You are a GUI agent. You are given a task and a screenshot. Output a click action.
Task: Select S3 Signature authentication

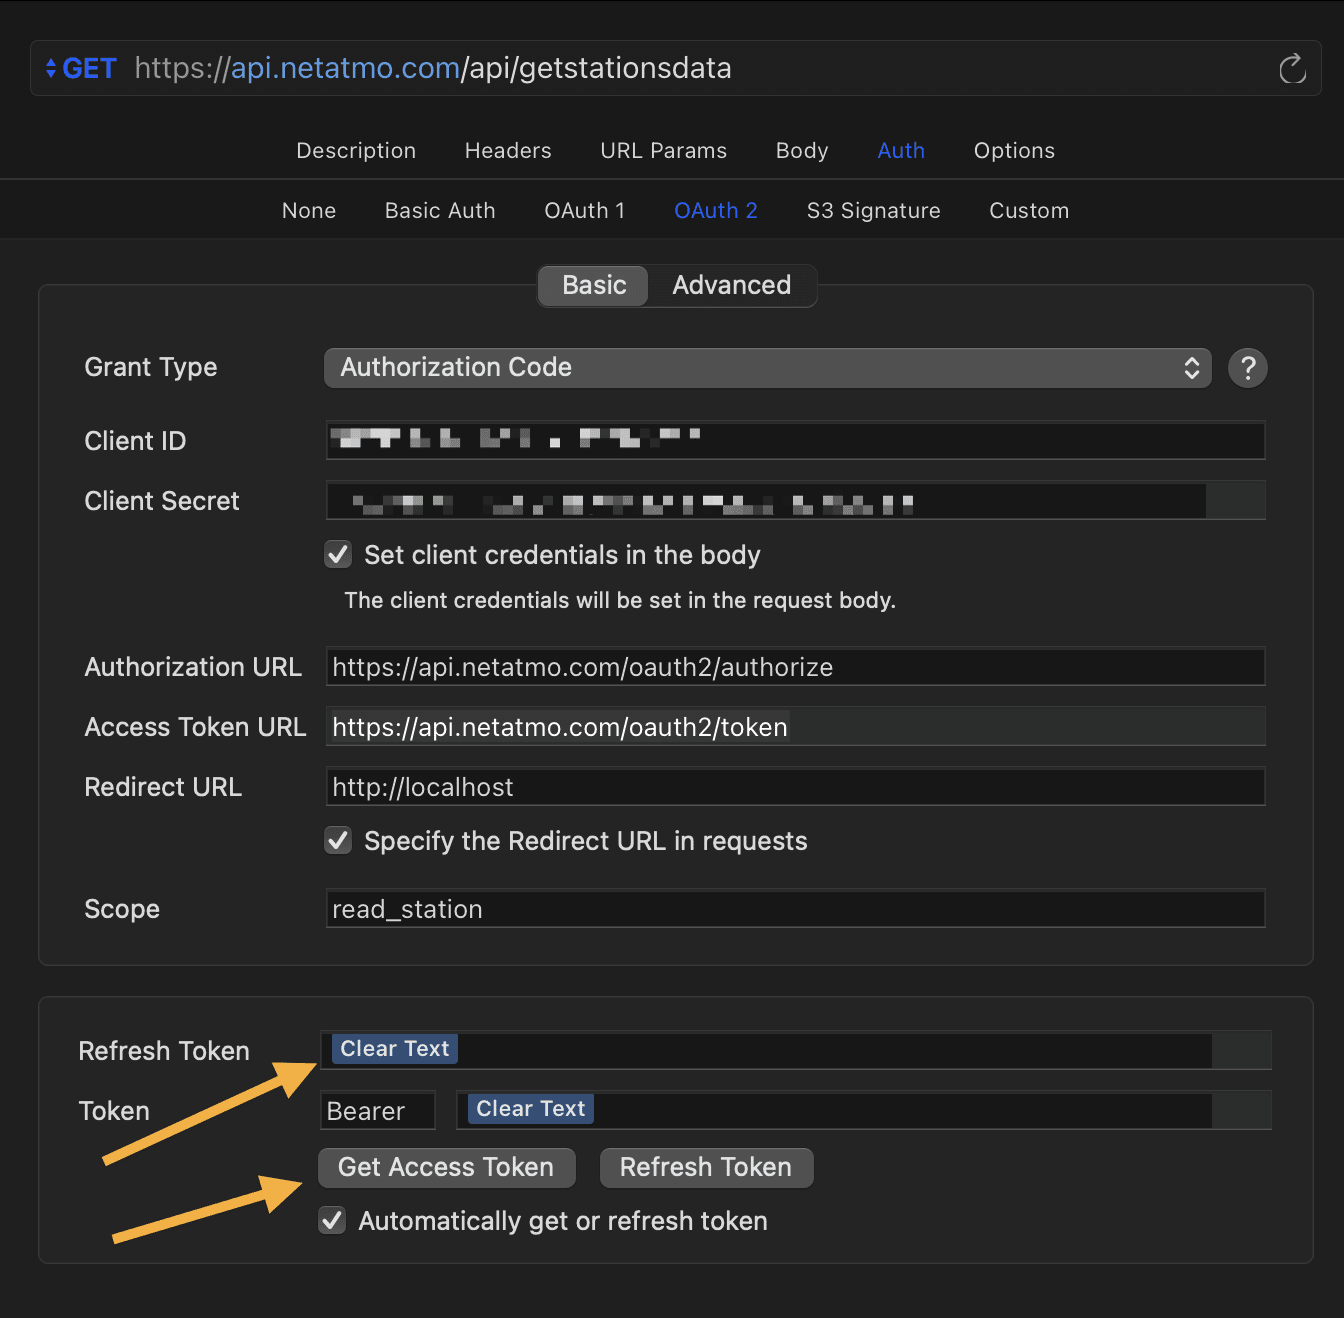tap(873, 210)
